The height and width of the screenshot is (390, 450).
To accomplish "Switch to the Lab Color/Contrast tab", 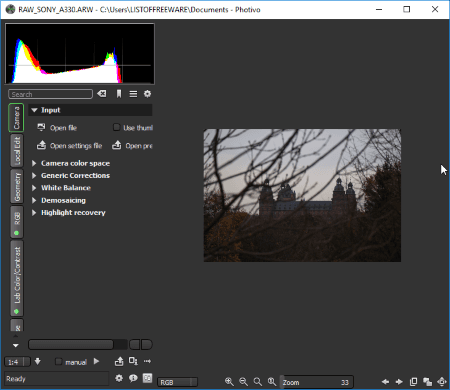I will coord(17,278).
